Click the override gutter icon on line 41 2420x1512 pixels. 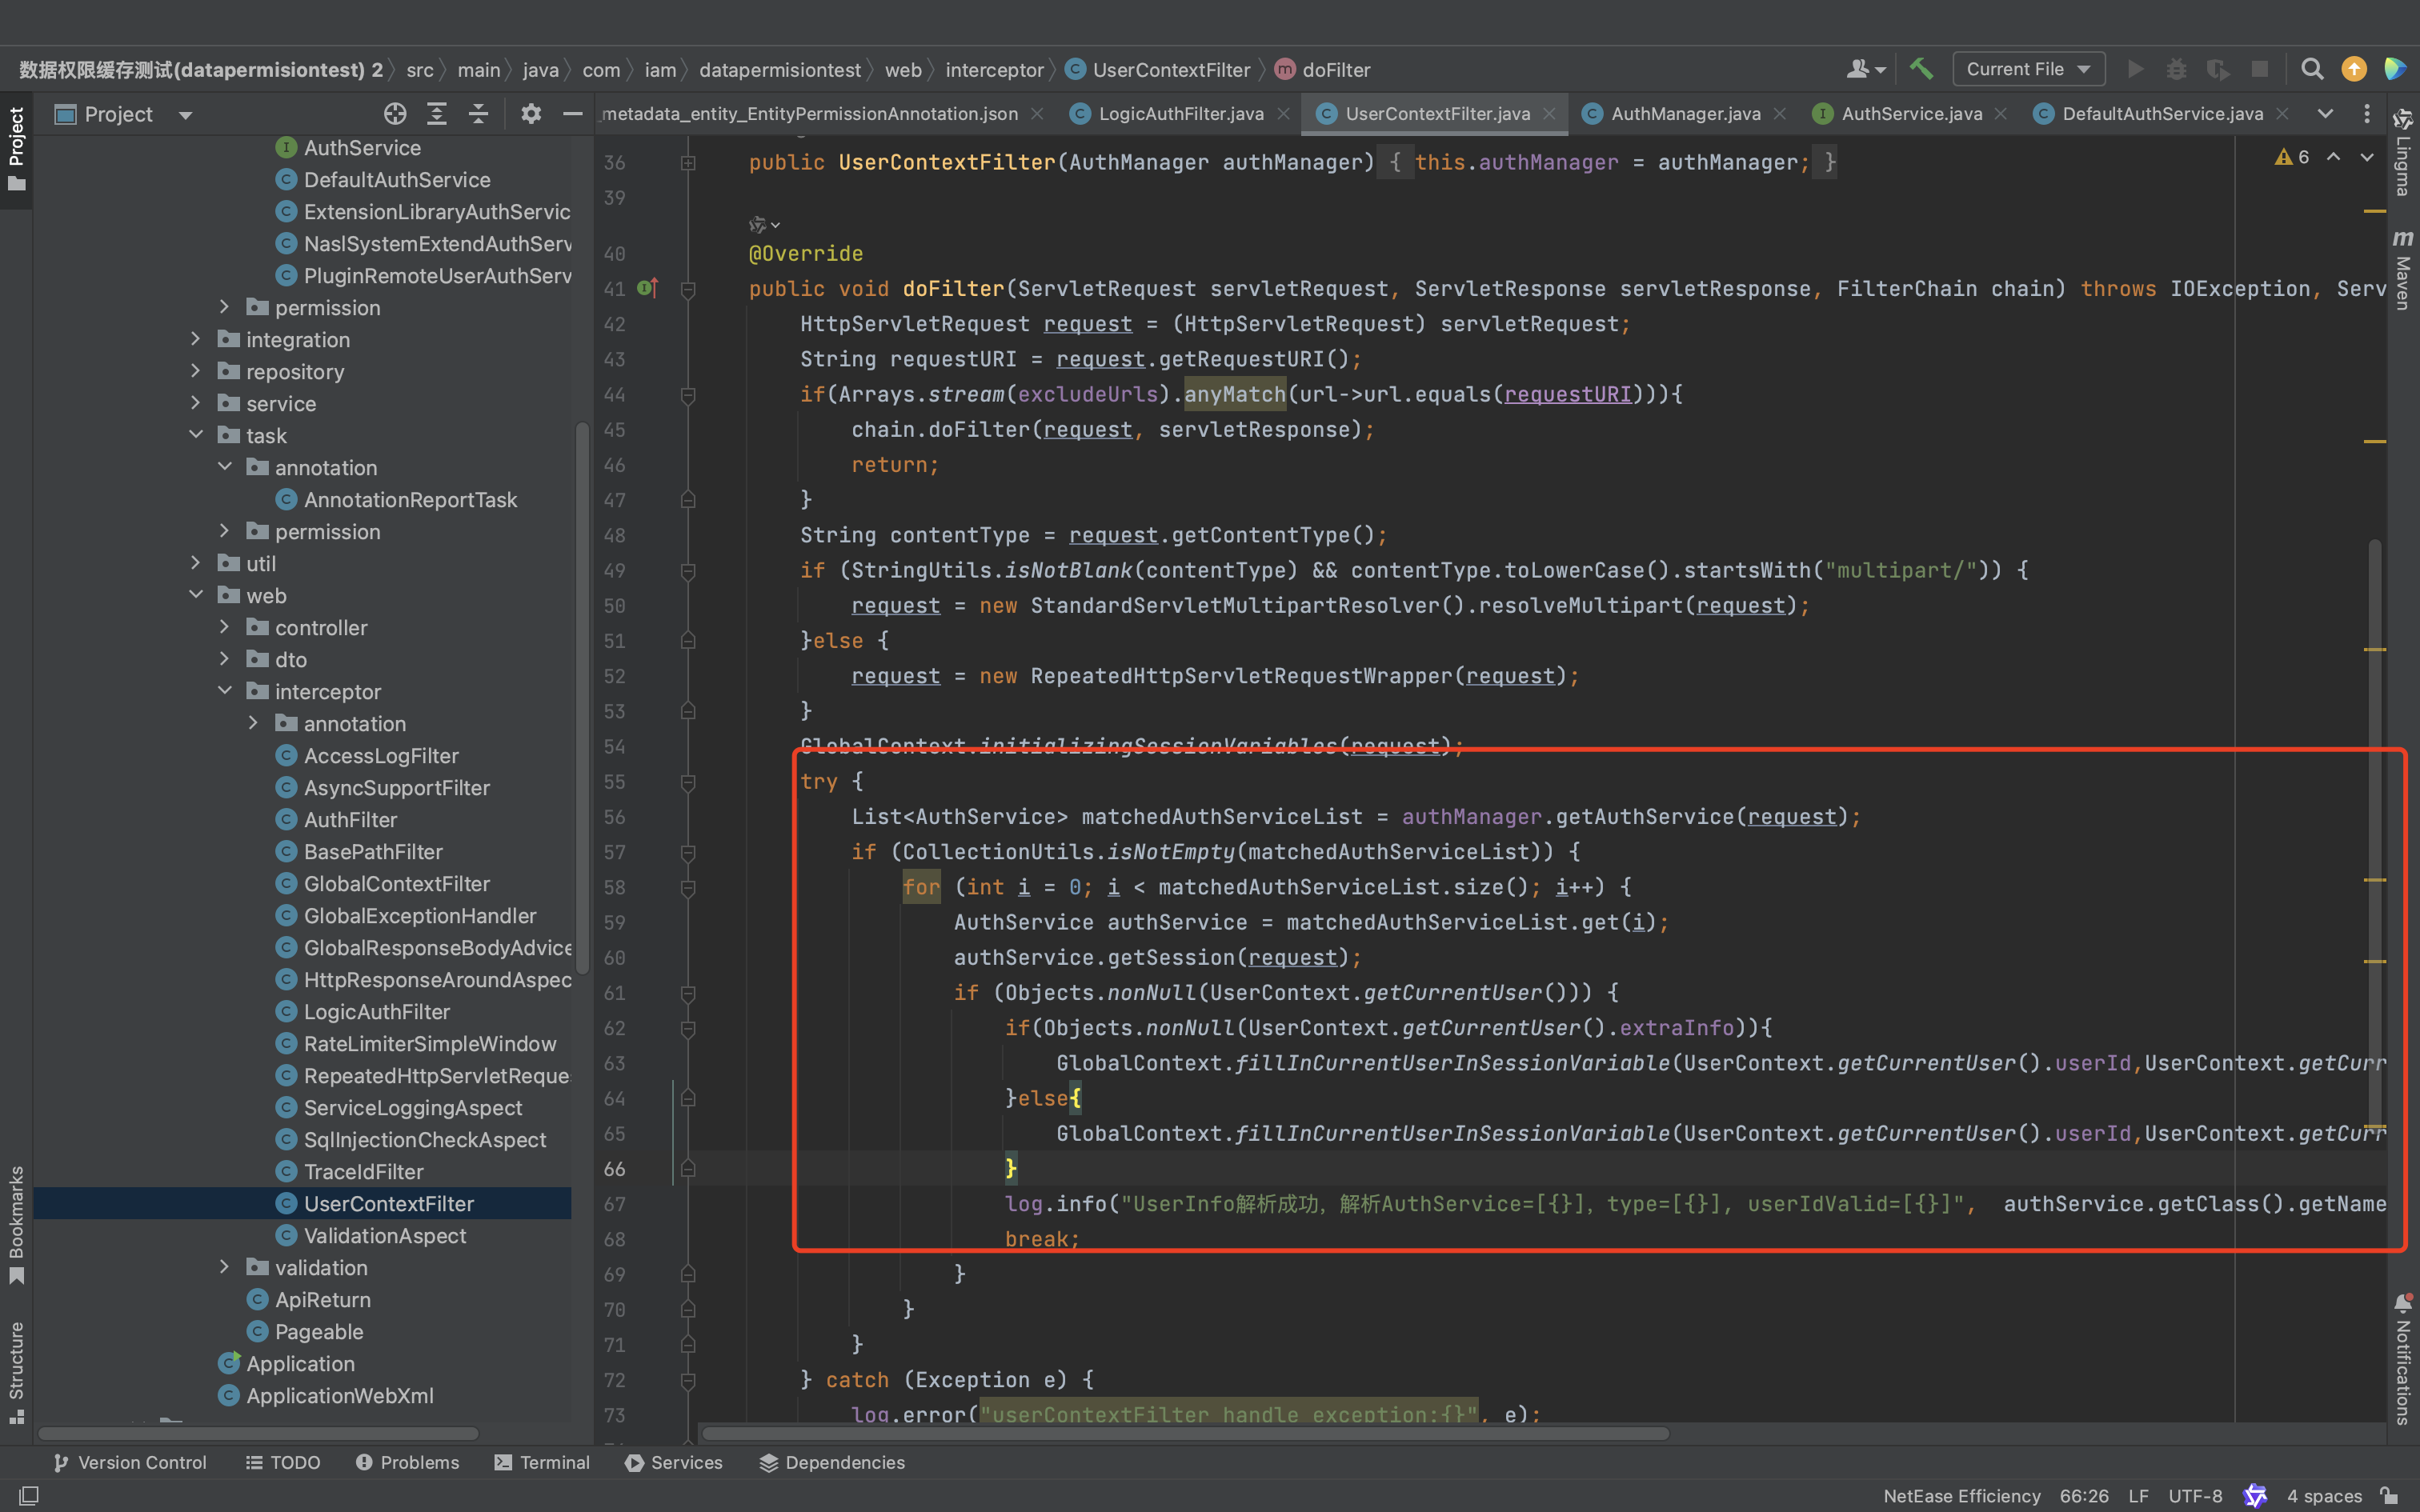tap(648, 288)
